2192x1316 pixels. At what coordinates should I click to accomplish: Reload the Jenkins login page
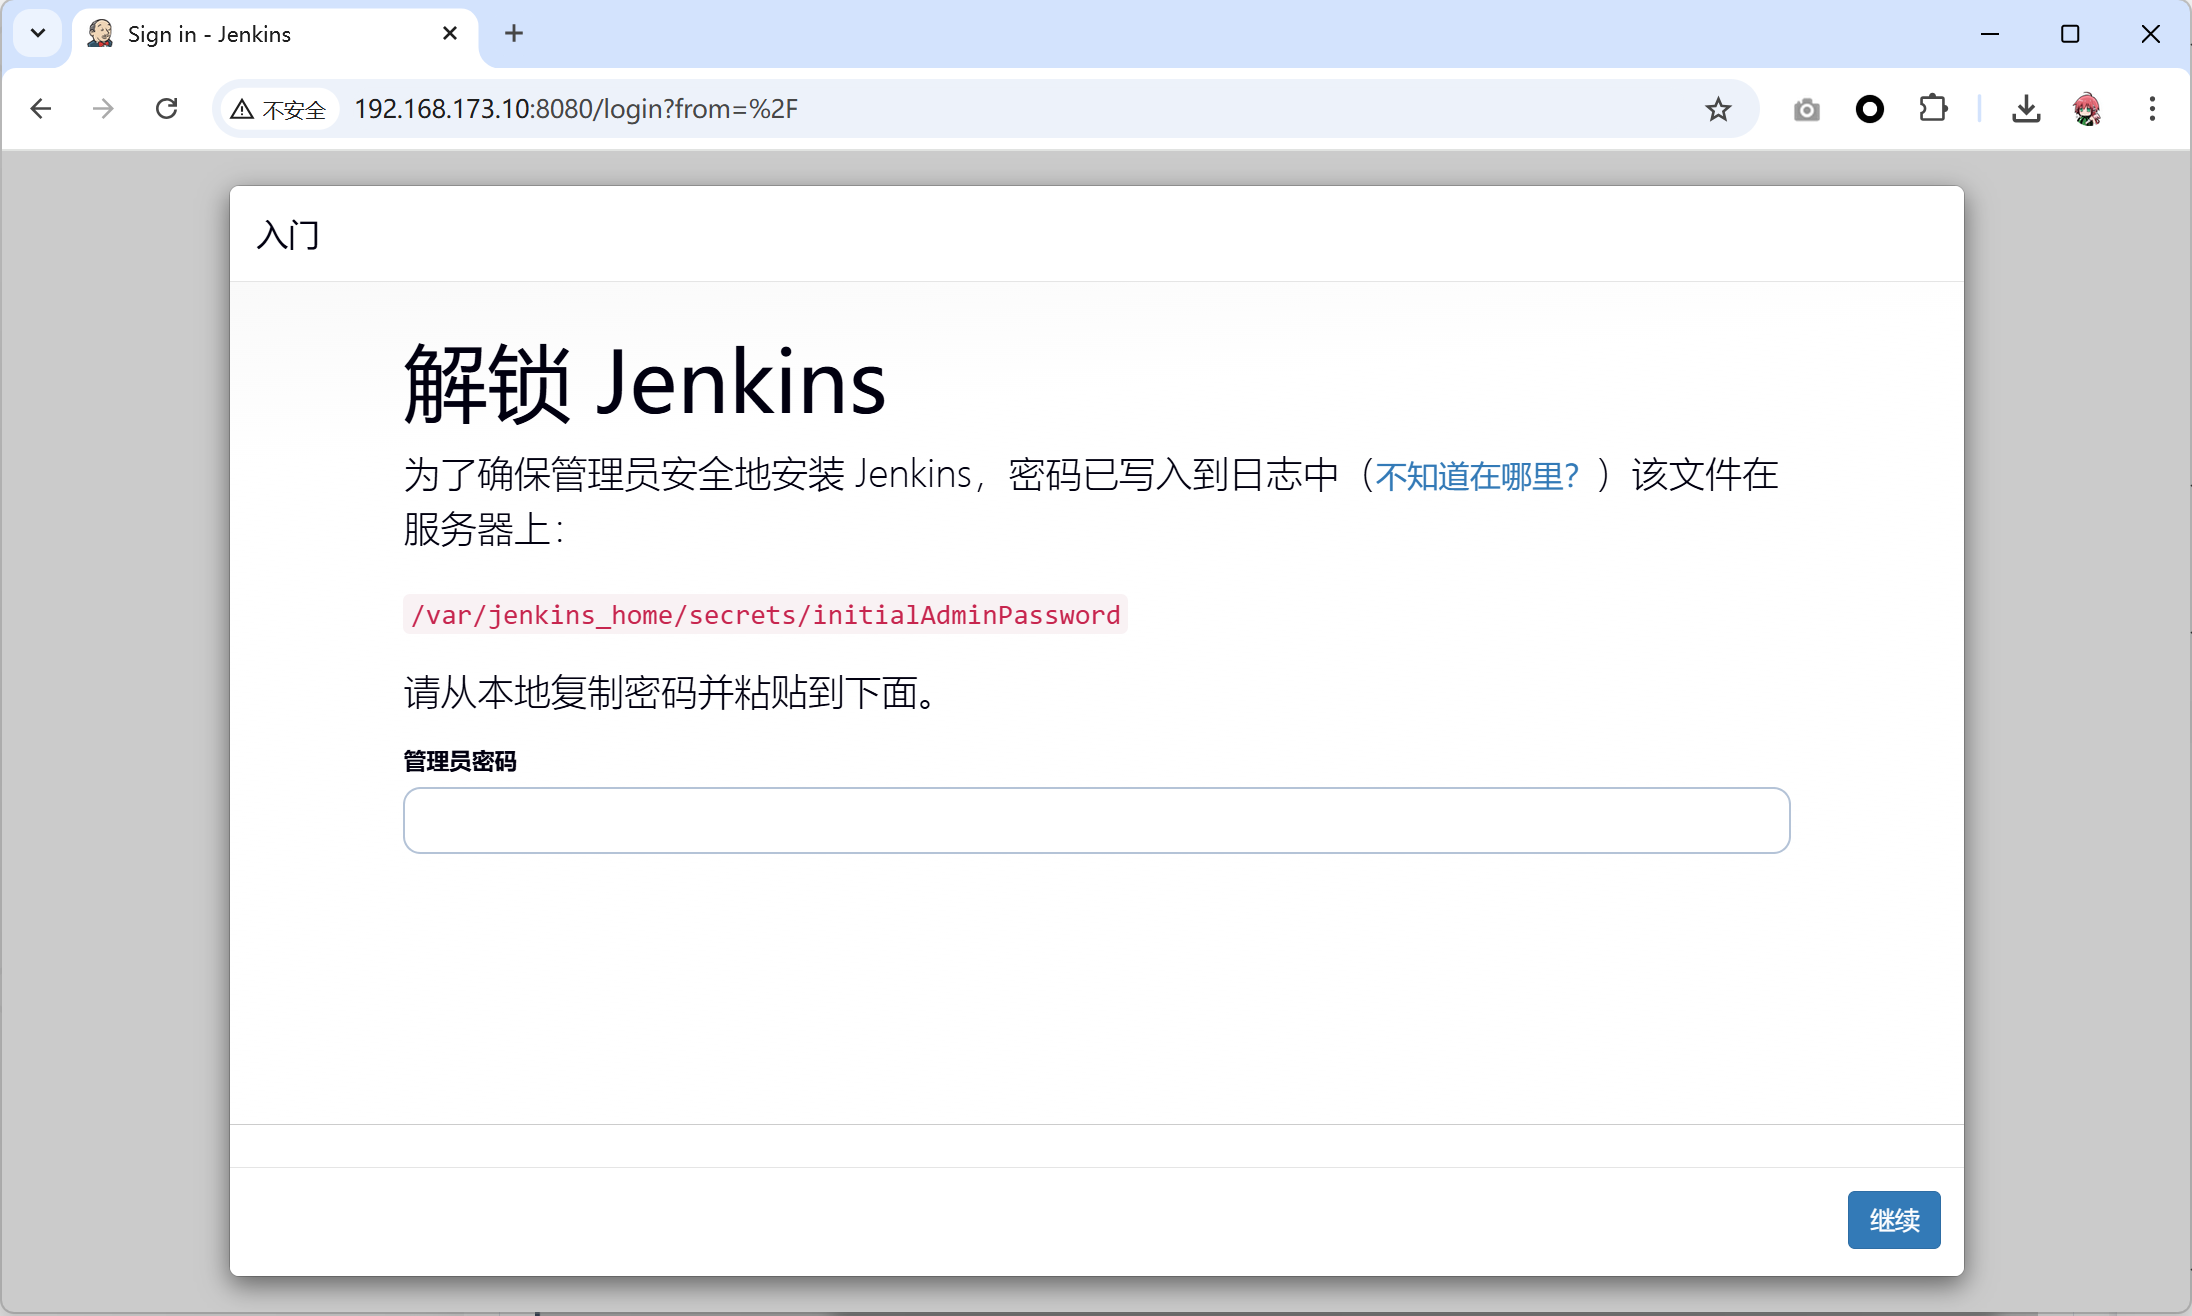click(x=167, y=109)
